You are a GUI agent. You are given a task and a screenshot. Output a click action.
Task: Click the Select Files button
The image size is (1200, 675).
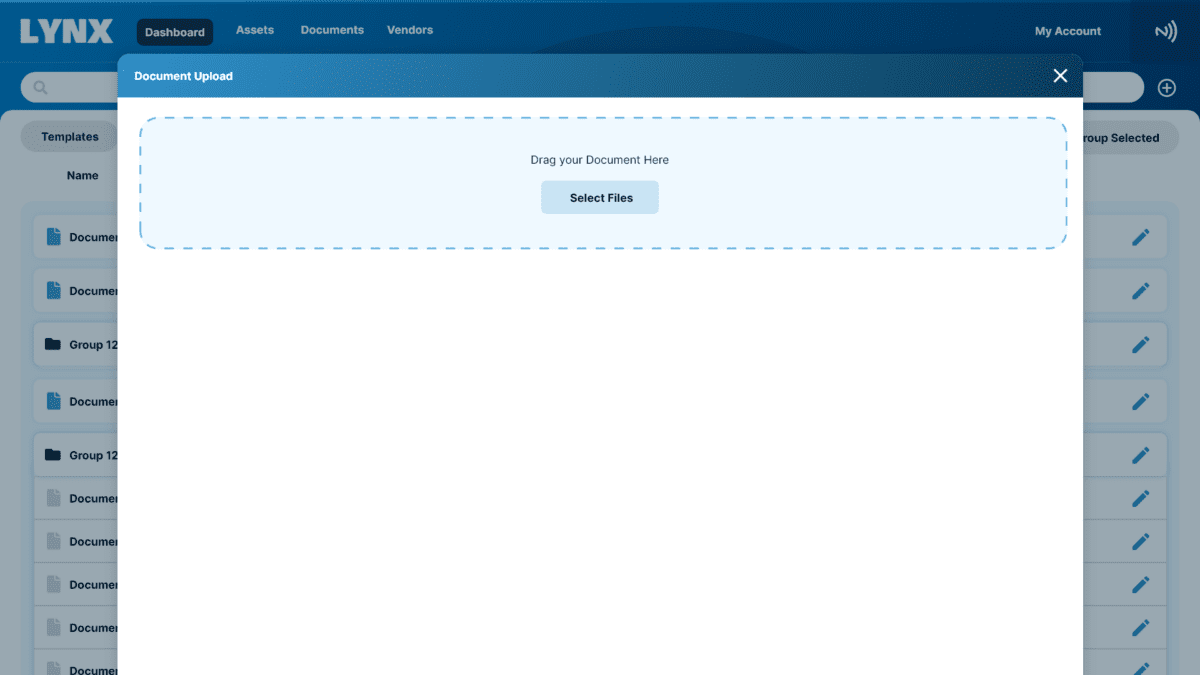[600, 198]
